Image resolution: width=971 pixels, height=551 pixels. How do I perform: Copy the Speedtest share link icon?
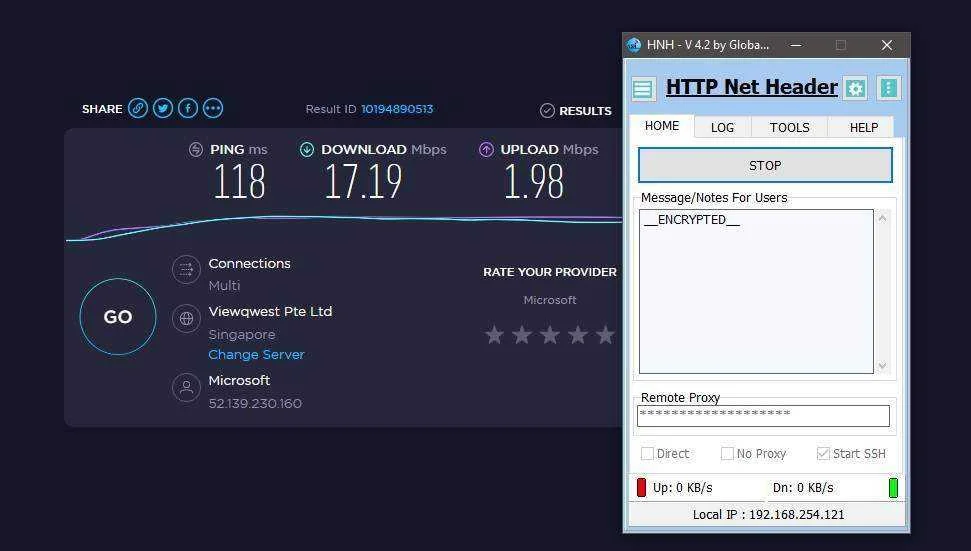(x=137, y=108)
